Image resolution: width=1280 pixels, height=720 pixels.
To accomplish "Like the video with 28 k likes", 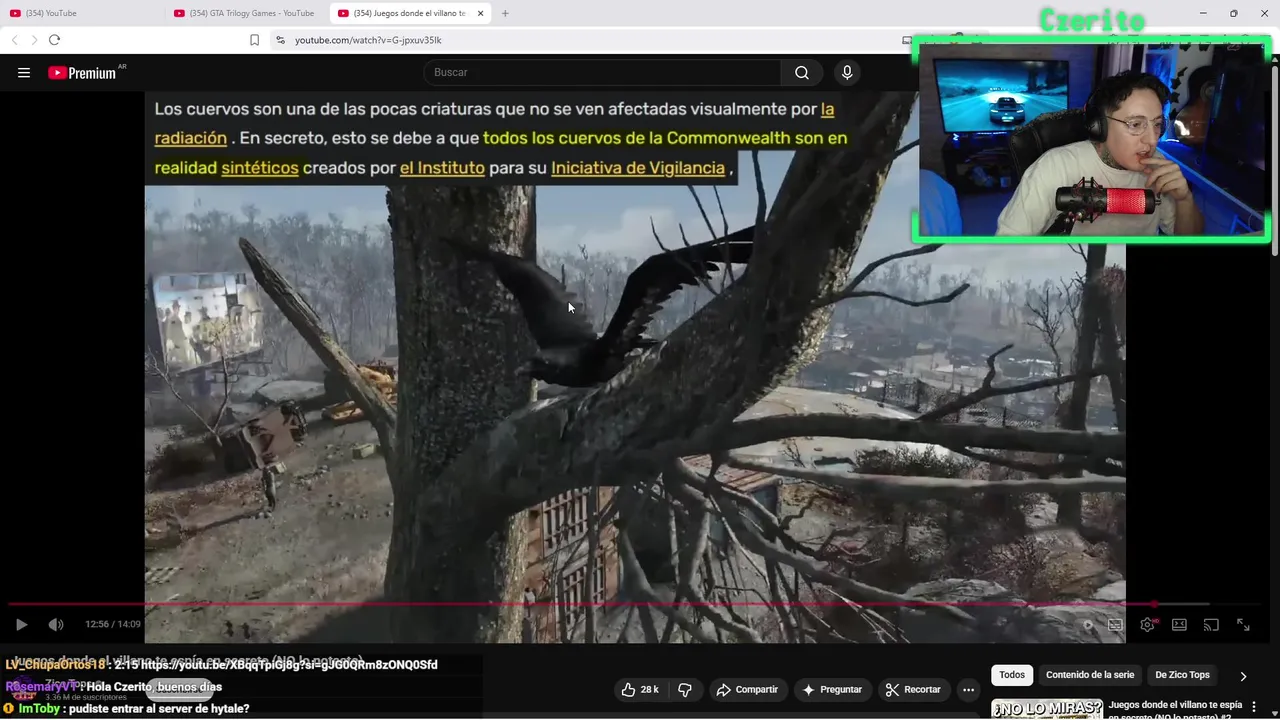I will [640, 689].
